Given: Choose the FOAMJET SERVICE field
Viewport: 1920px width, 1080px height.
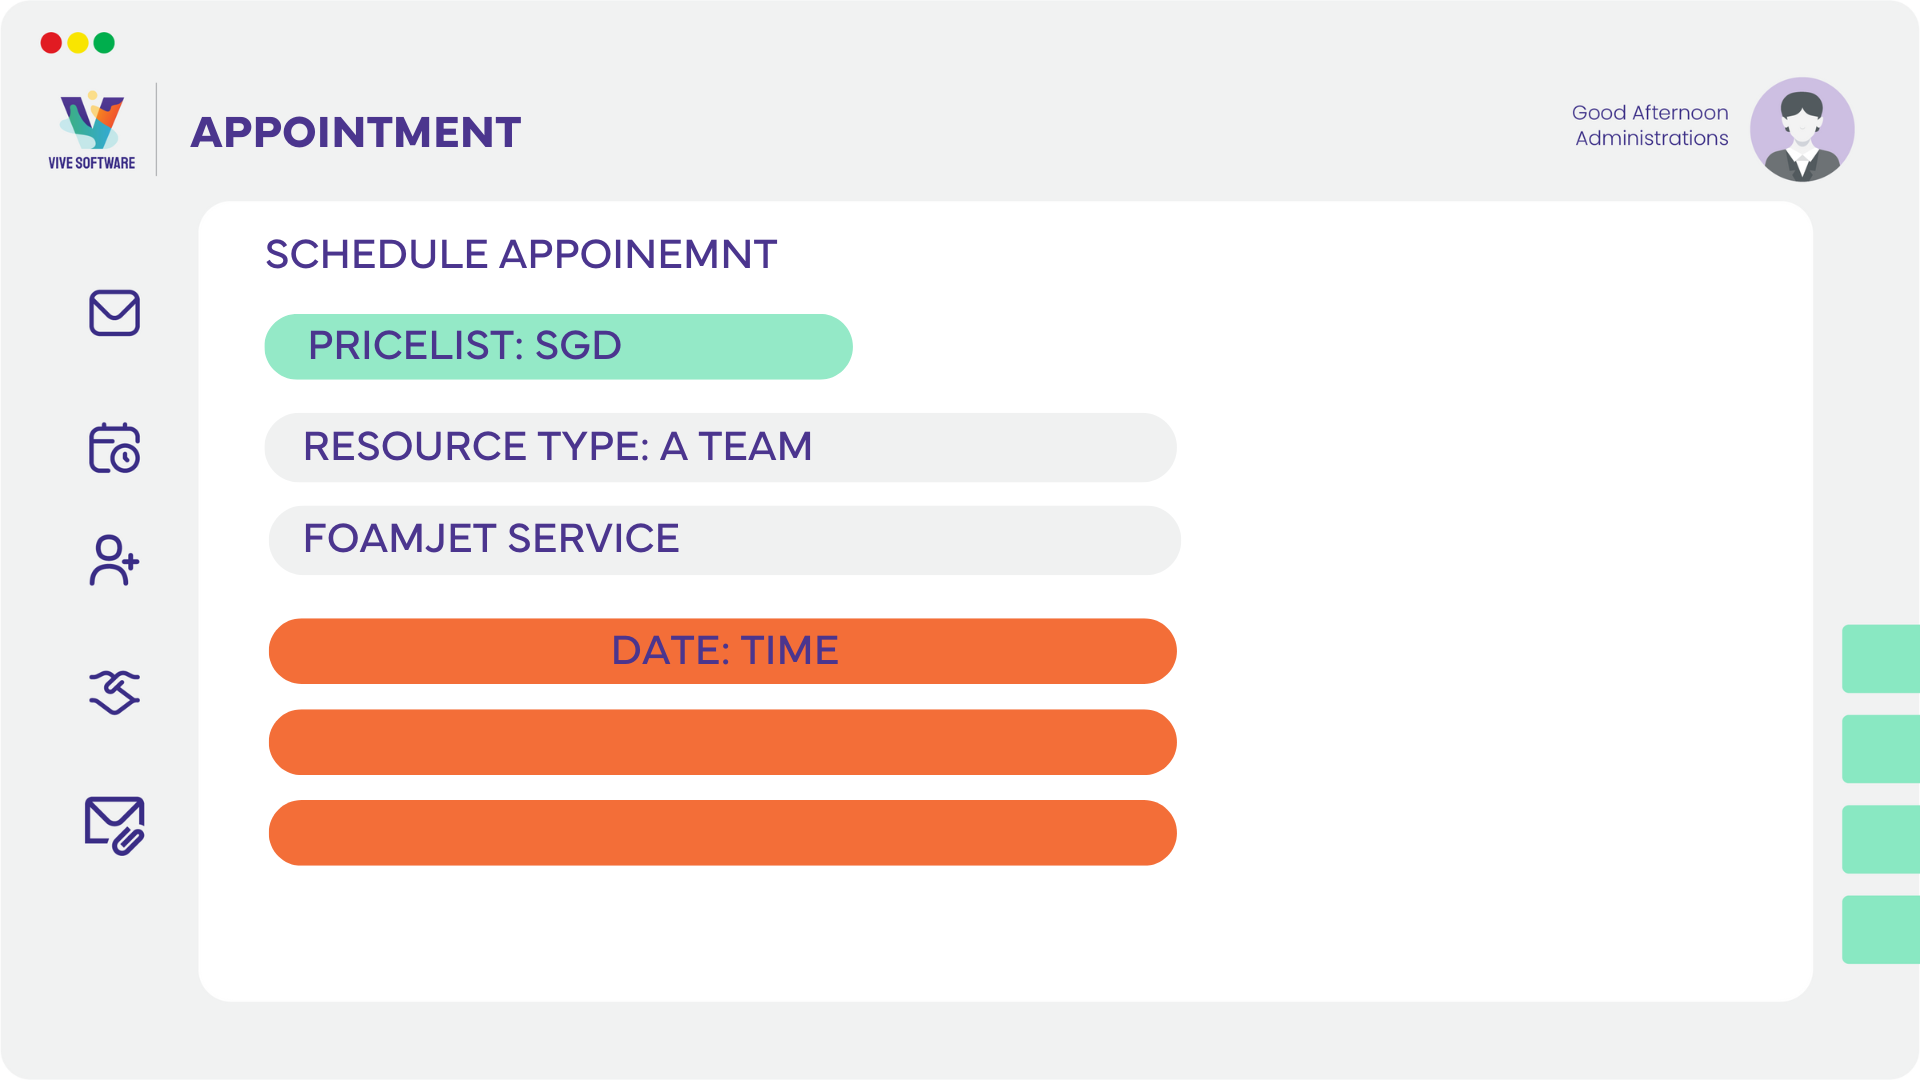Looking at the screenshot, I should coord(724,540).
